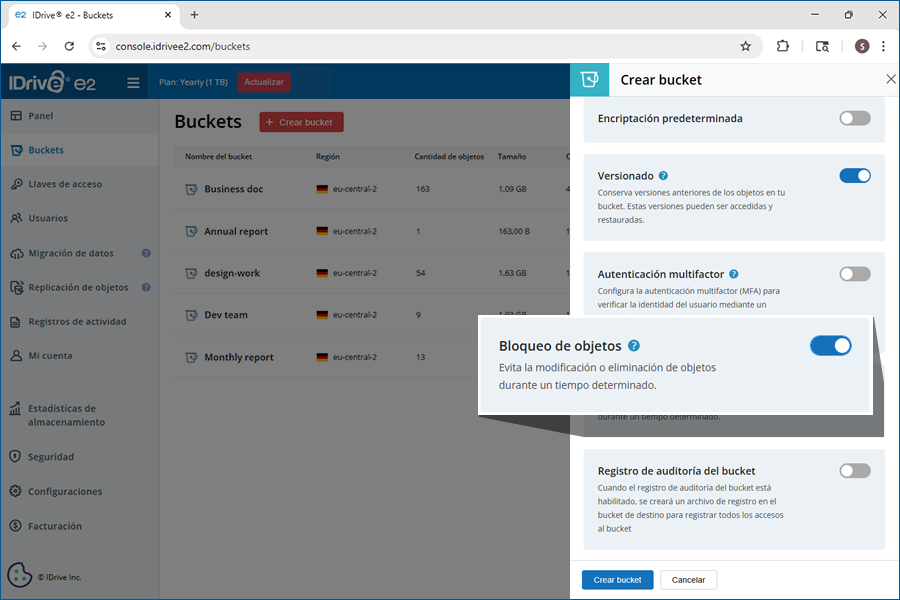
Task: Click the Versionado help question icon
Action: click(664, 176)
